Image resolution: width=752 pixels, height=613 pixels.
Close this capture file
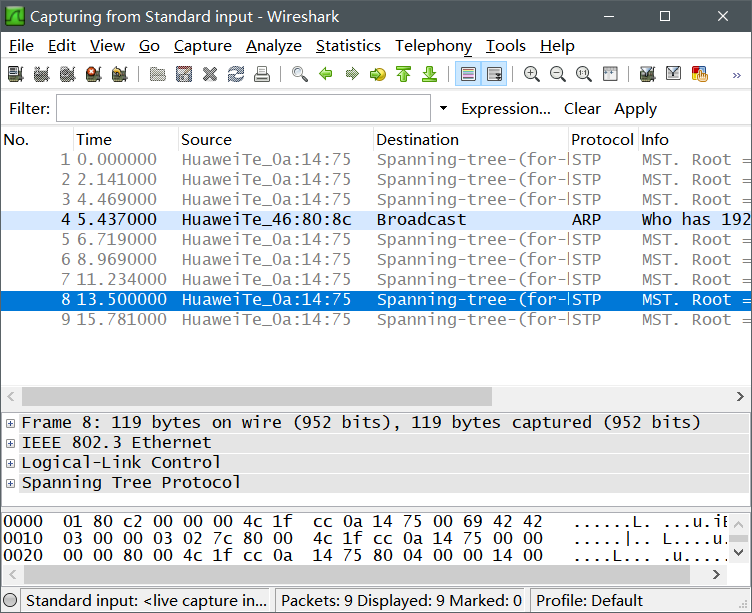(210, 74)
